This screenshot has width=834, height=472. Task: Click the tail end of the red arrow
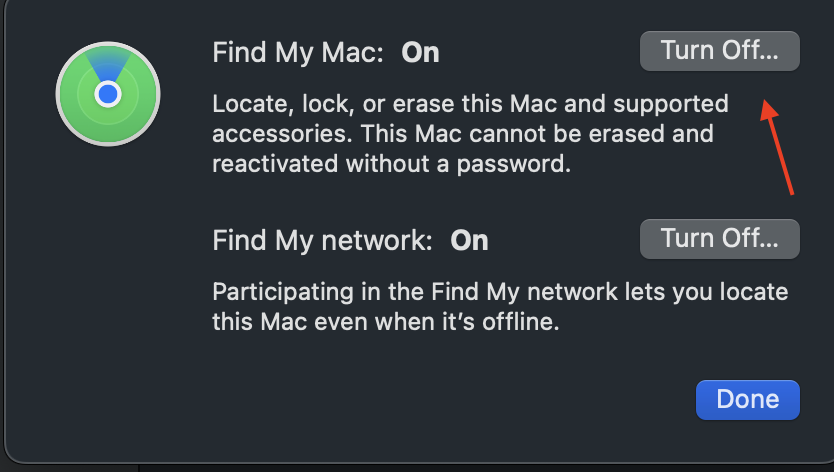pos(792,190)
